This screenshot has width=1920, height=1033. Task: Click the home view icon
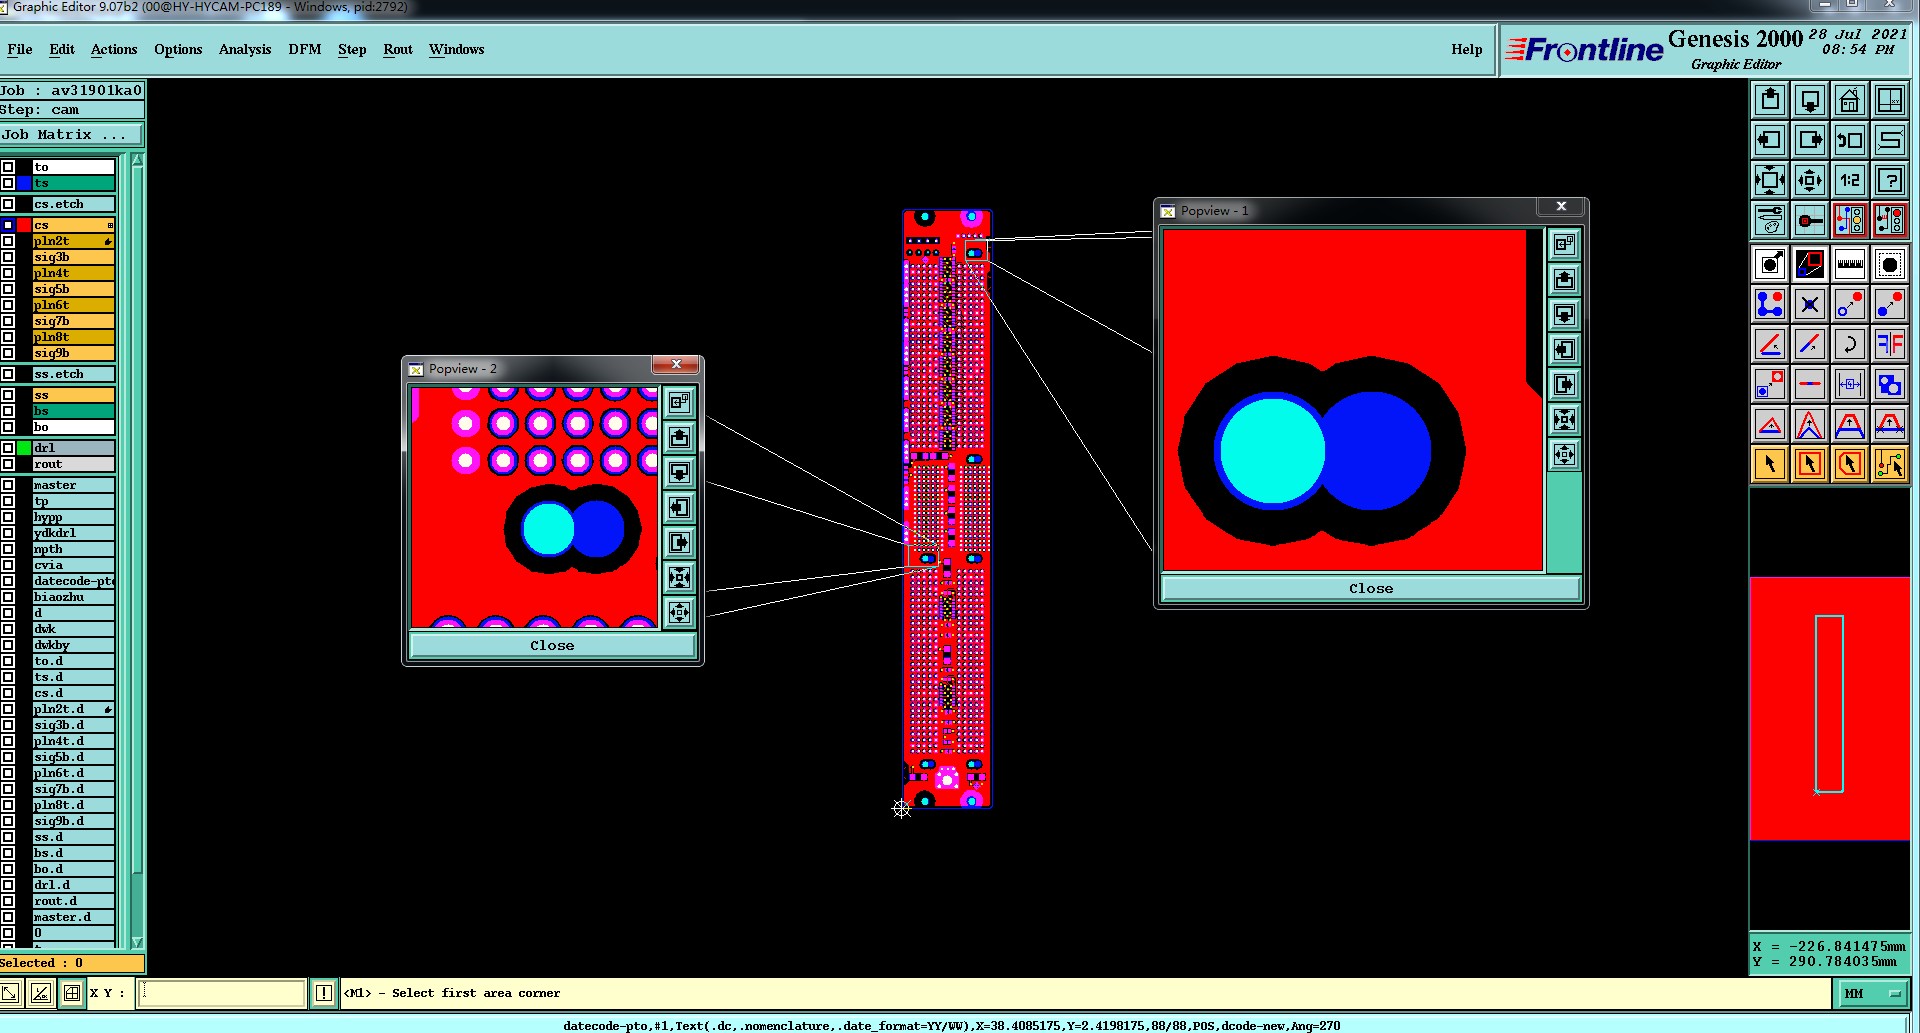(1850, 100)
